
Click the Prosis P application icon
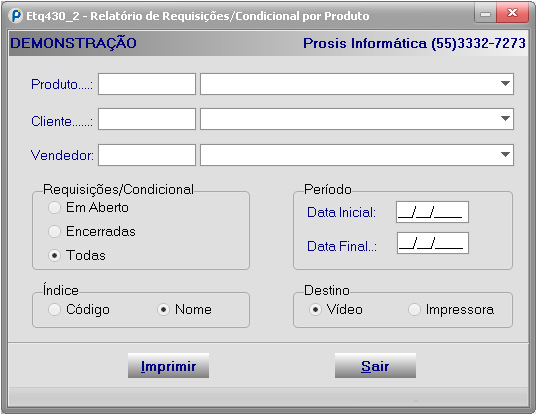click(15, 16)
